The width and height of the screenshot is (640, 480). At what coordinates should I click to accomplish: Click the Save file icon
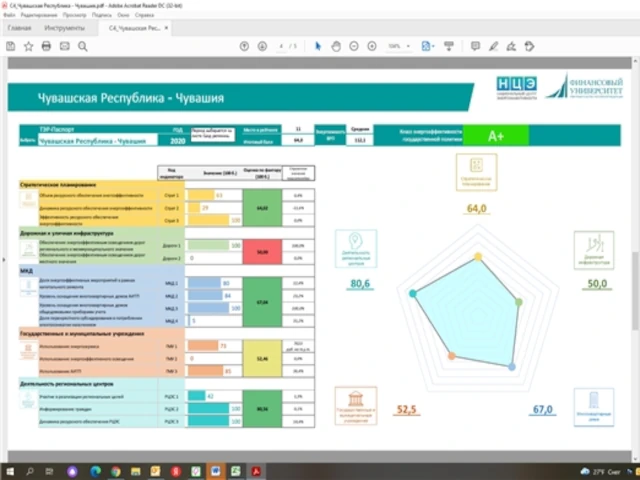[x=11, y=46]
